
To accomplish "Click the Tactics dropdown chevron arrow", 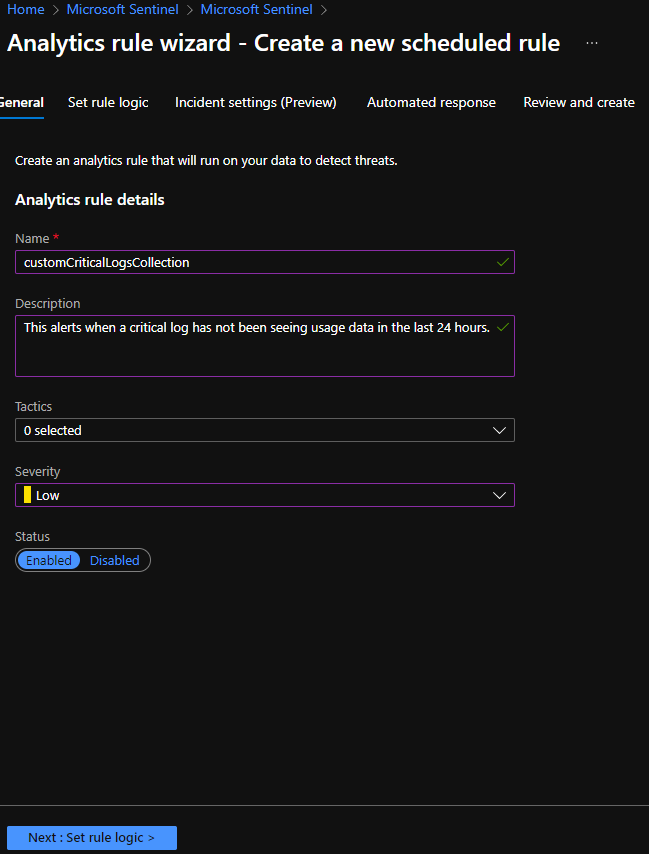I will click(x=499, y=430).
